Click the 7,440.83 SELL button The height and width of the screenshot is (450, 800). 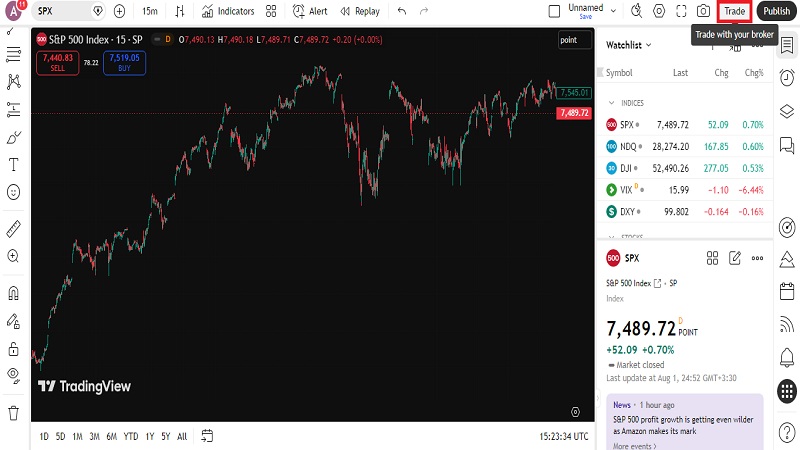[58, 63]
